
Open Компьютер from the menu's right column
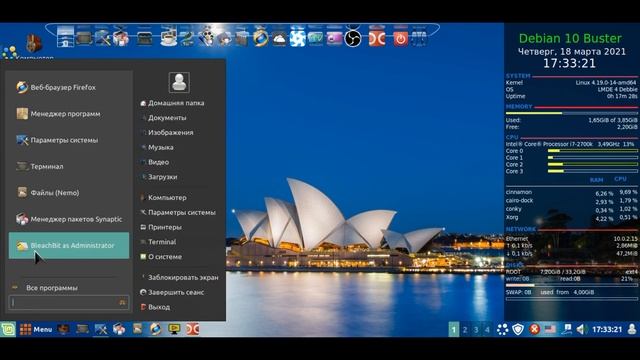(x=167, y=198)
